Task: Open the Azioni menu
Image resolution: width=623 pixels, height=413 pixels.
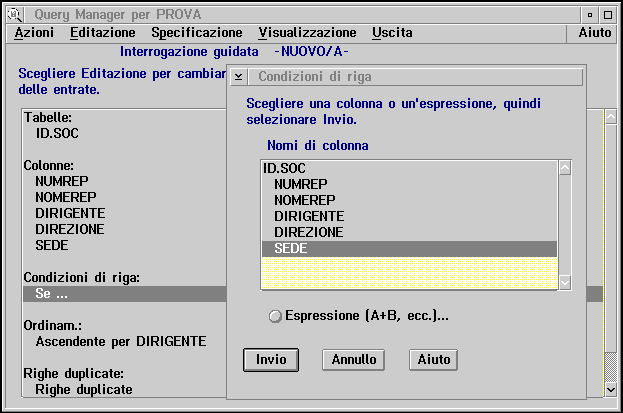Action: click(35, 33)
